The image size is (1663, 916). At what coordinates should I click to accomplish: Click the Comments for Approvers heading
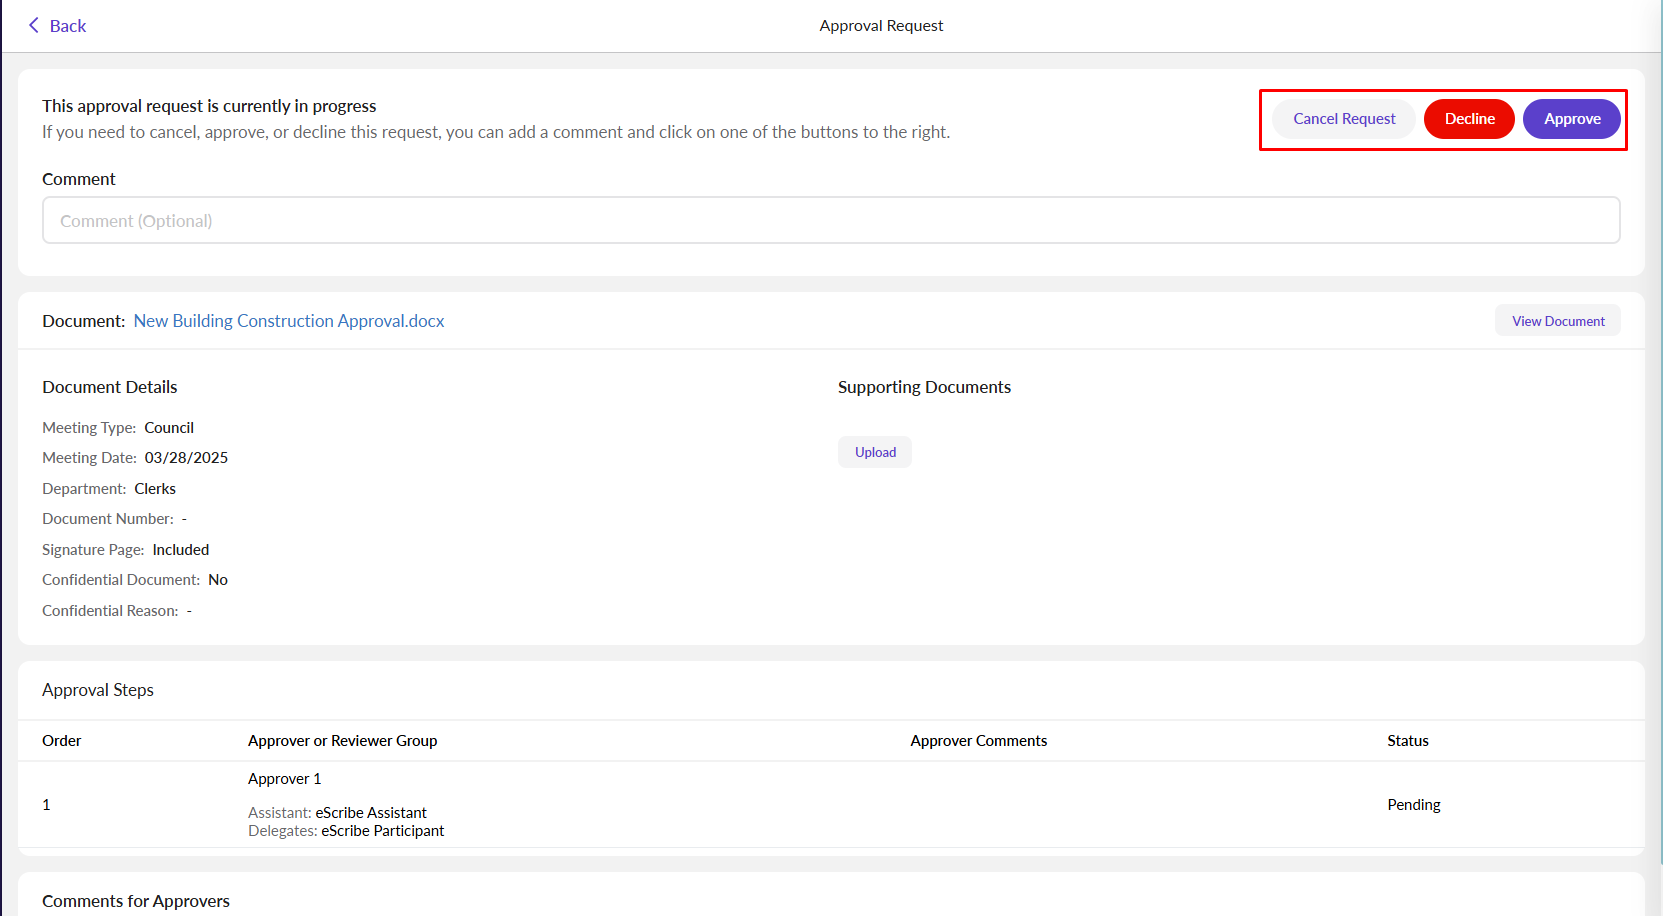click(x=136, y=901)
